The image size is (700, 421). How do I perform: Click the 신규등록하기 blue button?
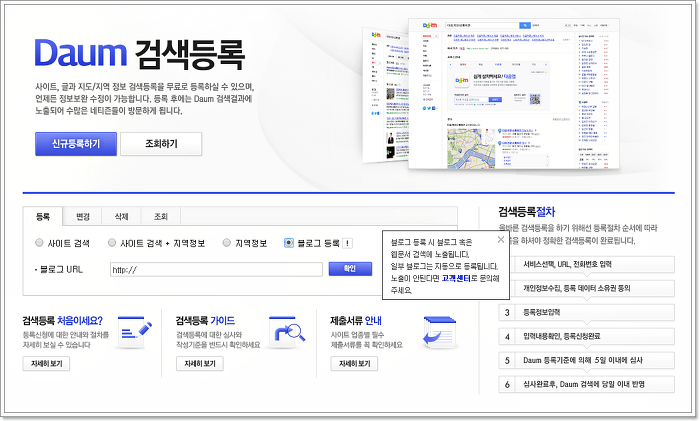point(76,144)
